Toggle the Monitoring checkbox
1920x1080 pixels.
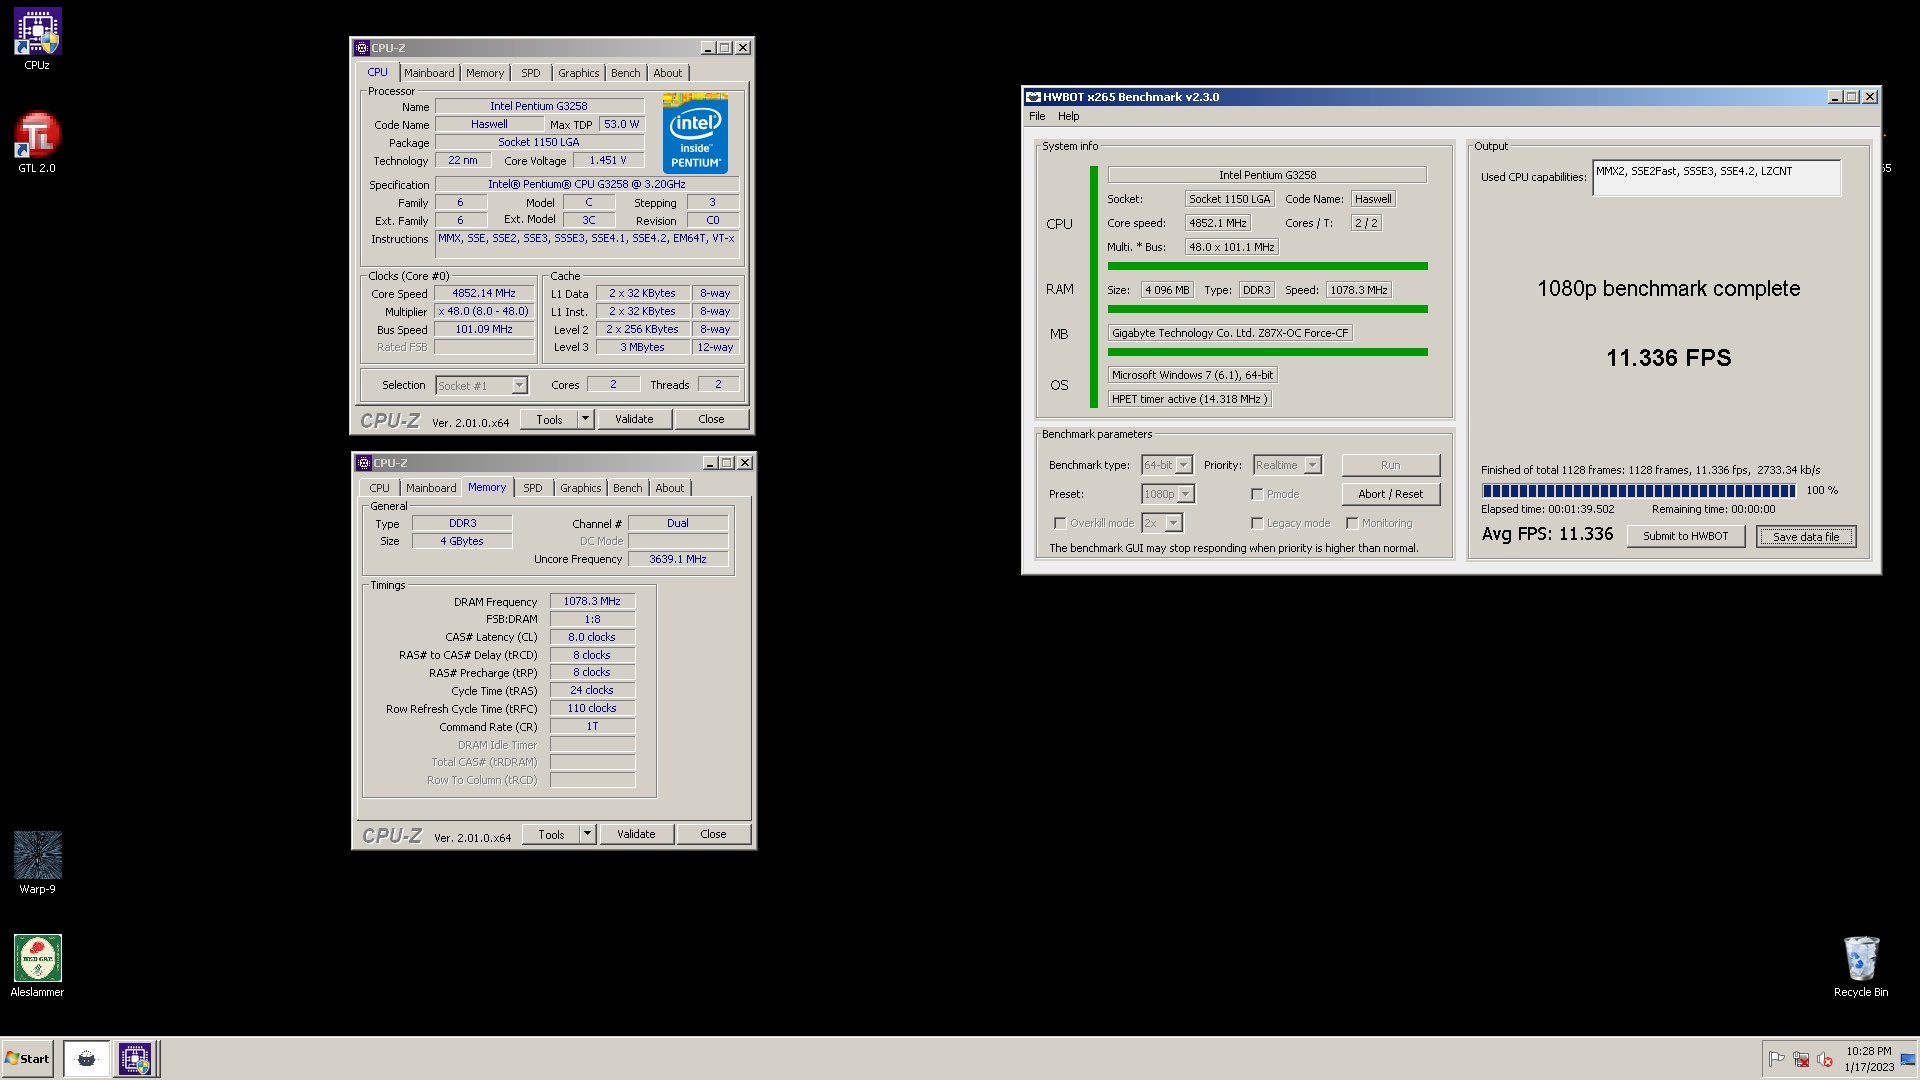[1352, 523]
